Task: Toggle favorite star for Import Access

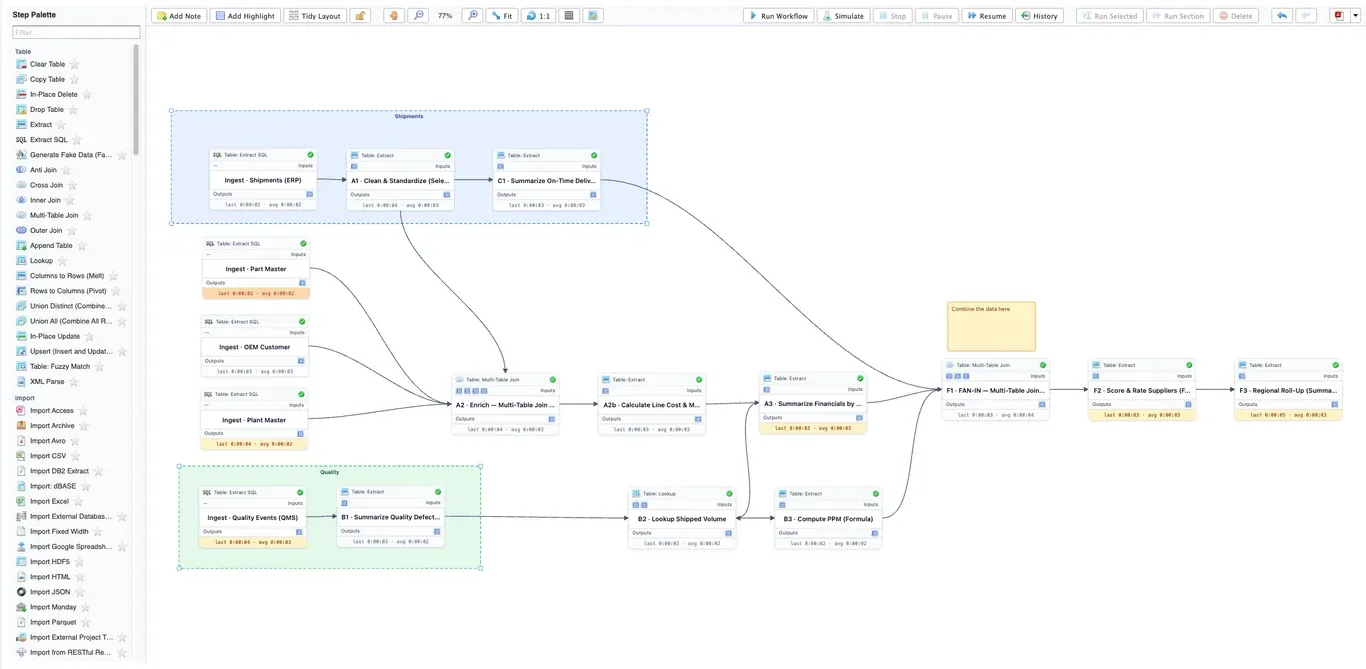Action: (83, 411)
